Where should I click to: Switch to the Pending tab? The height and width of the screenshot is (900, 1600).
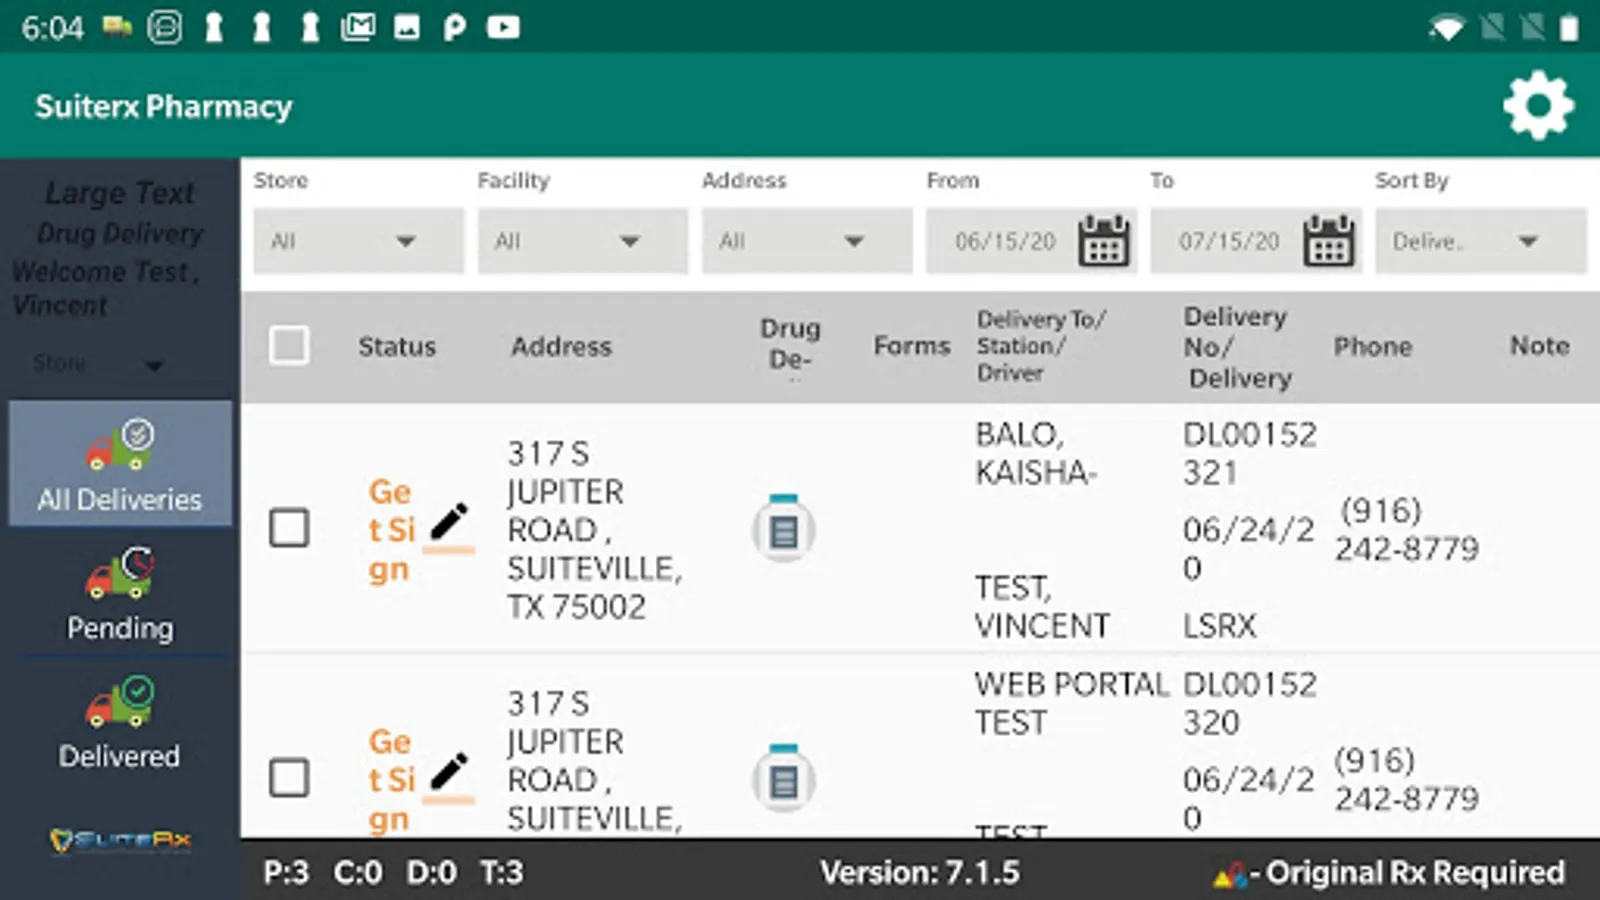tap(120, 592)
